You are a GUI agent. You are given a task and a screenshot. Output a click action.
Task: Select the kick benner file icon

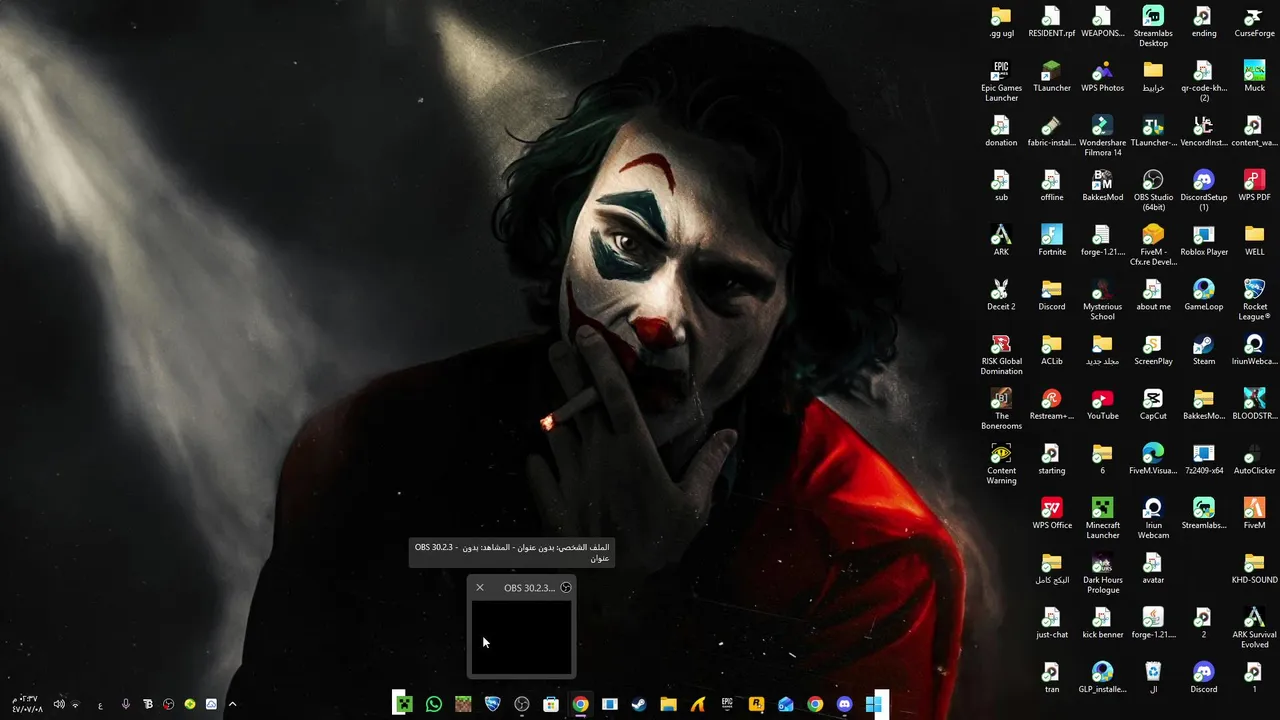click(1102, 623)
